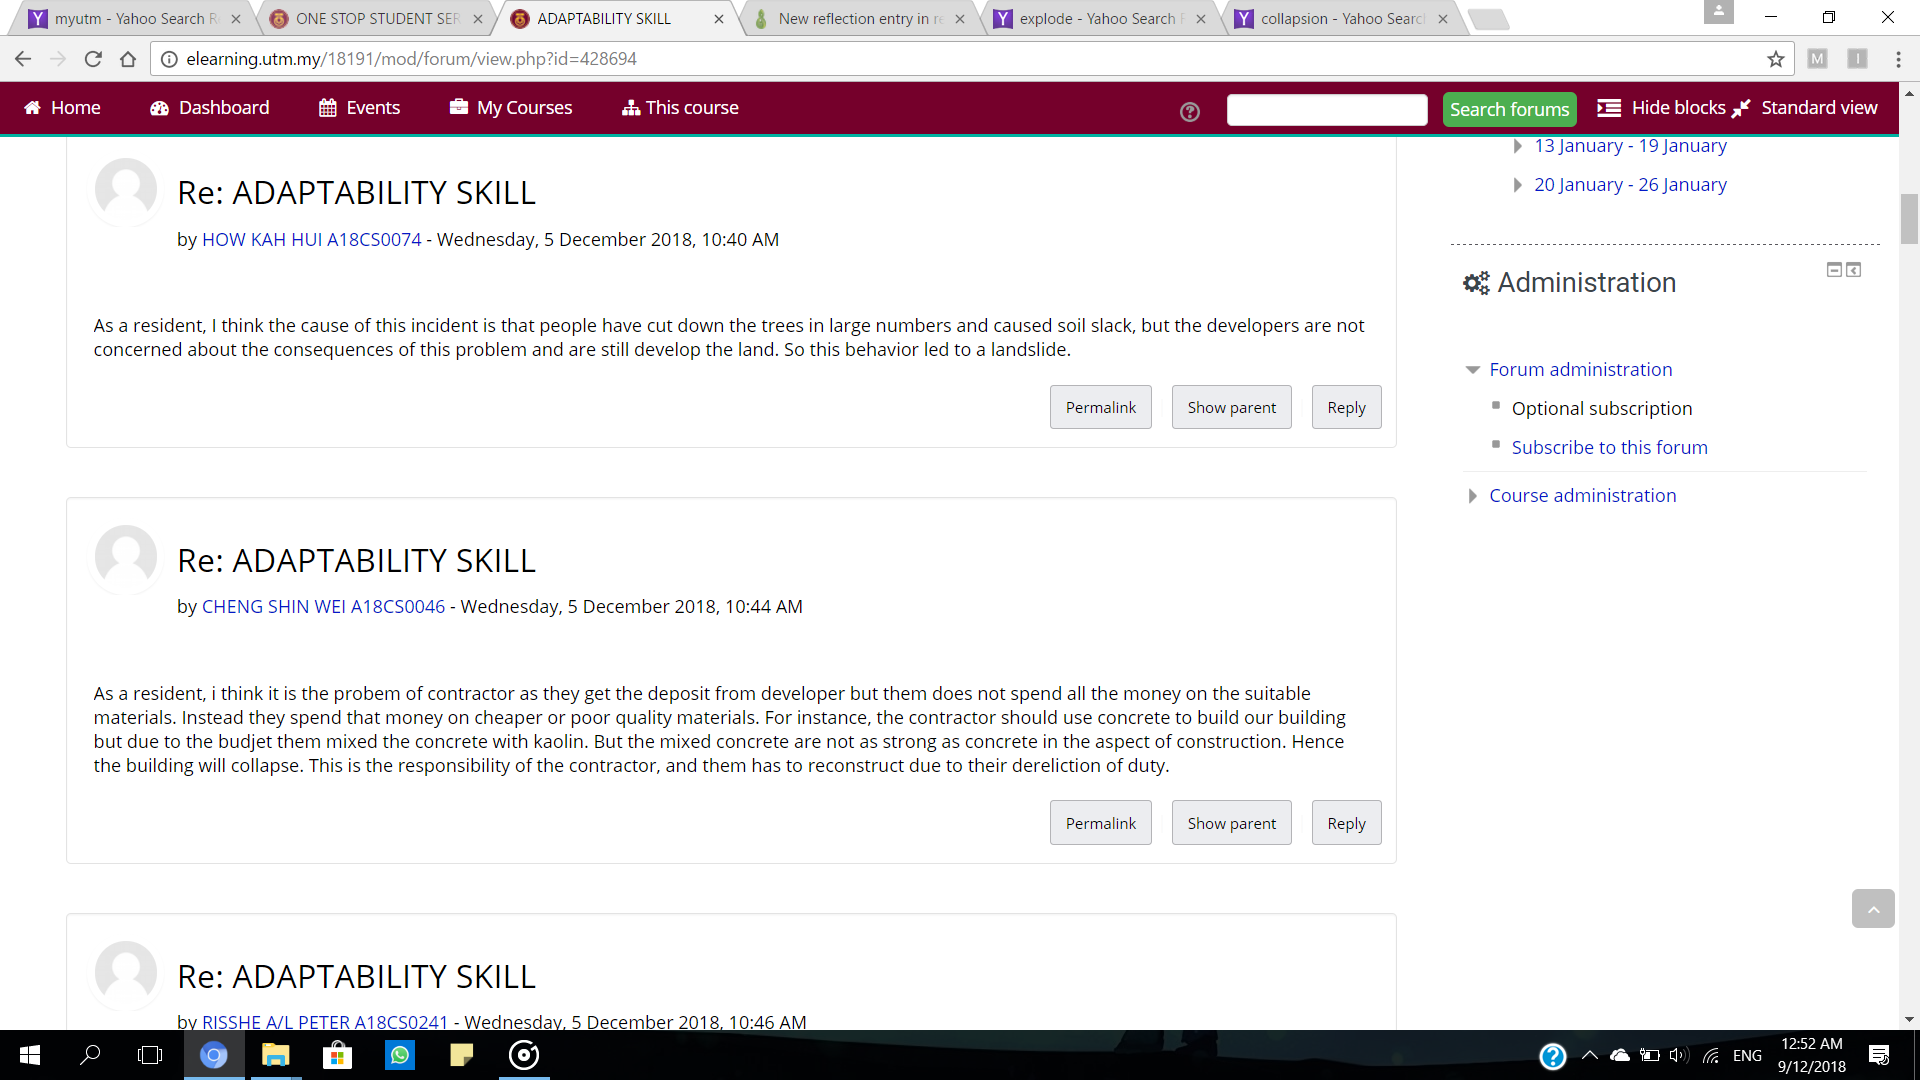The width and height of the screenshot is (1920, 1080).
Task: Click the bookmark star in address bar
Action: coord(1775,59)
